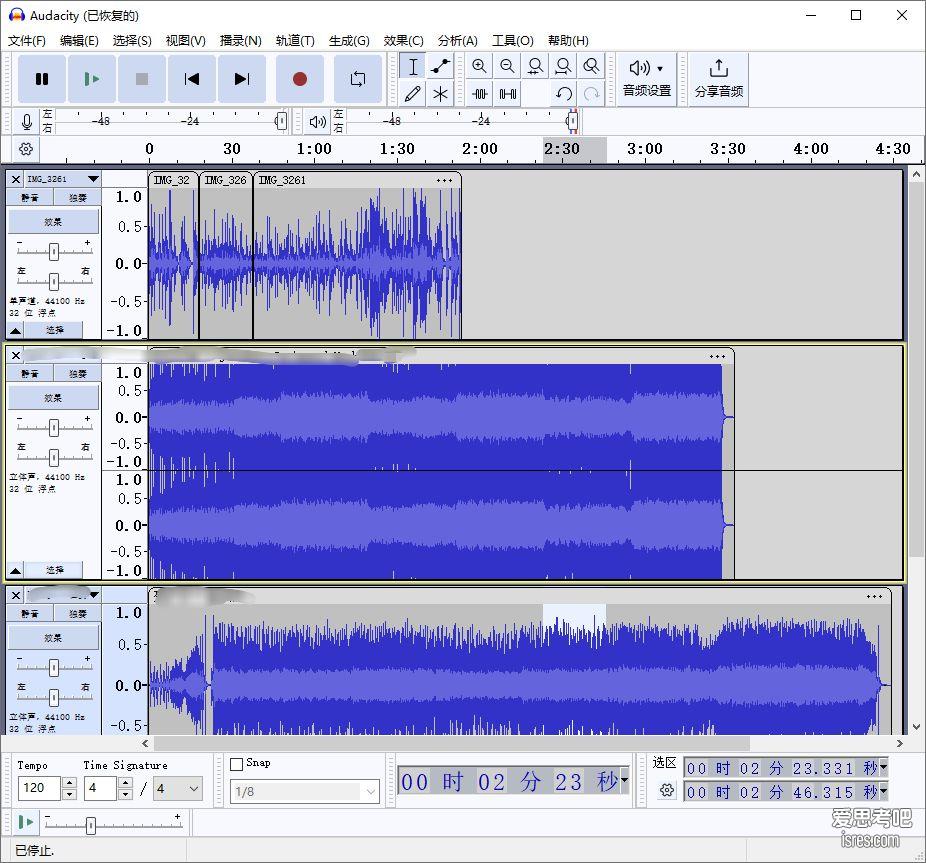Skip to start of project
The height and width of the screenshot is (863, 926).
pos(191,79)
